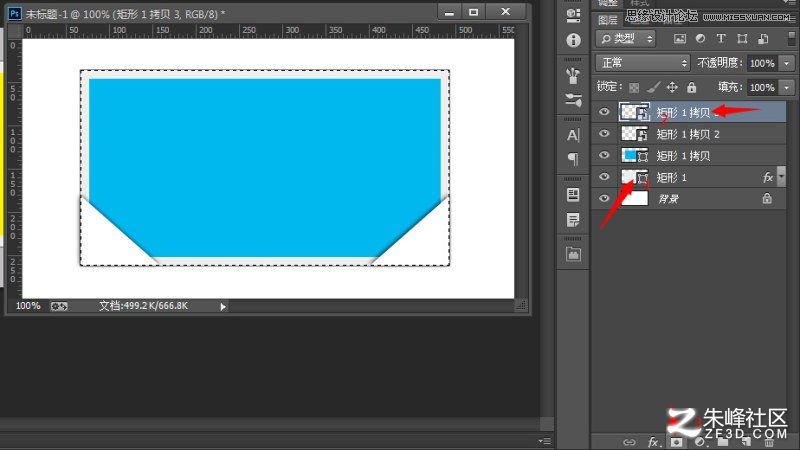Viewport: 800px width, 450px height.
Task: Click the Photoshop Ps icon in title bar
Action: [14, 13]
